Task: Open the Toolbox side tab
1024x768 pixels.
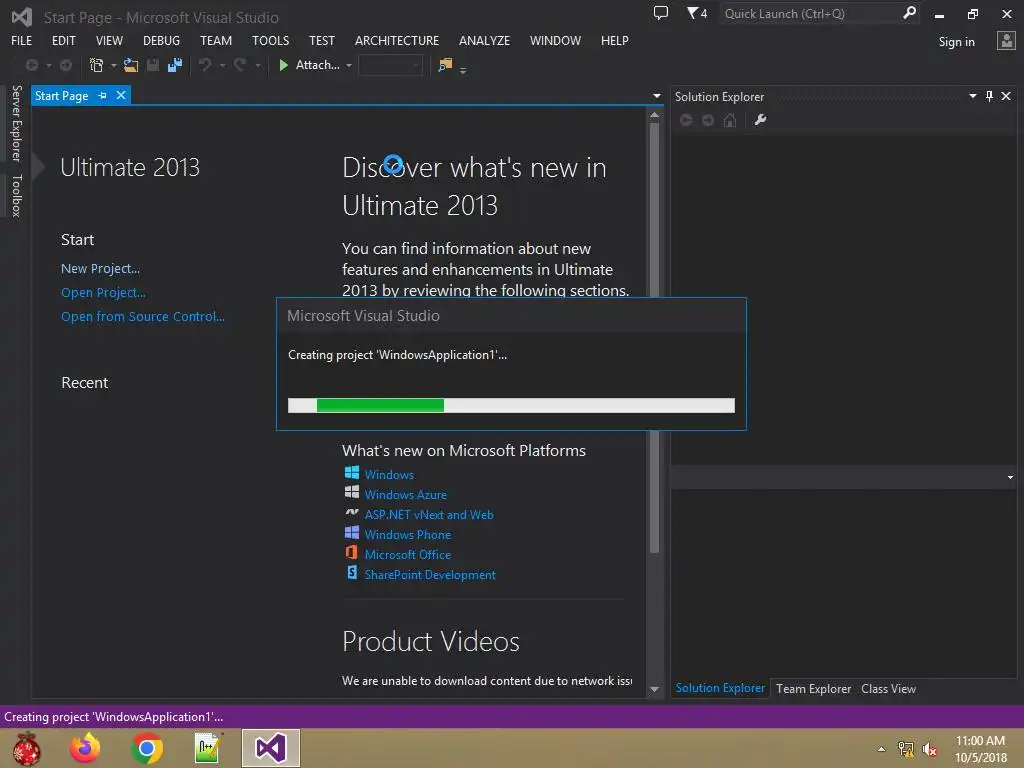Action: coord(16,195)
